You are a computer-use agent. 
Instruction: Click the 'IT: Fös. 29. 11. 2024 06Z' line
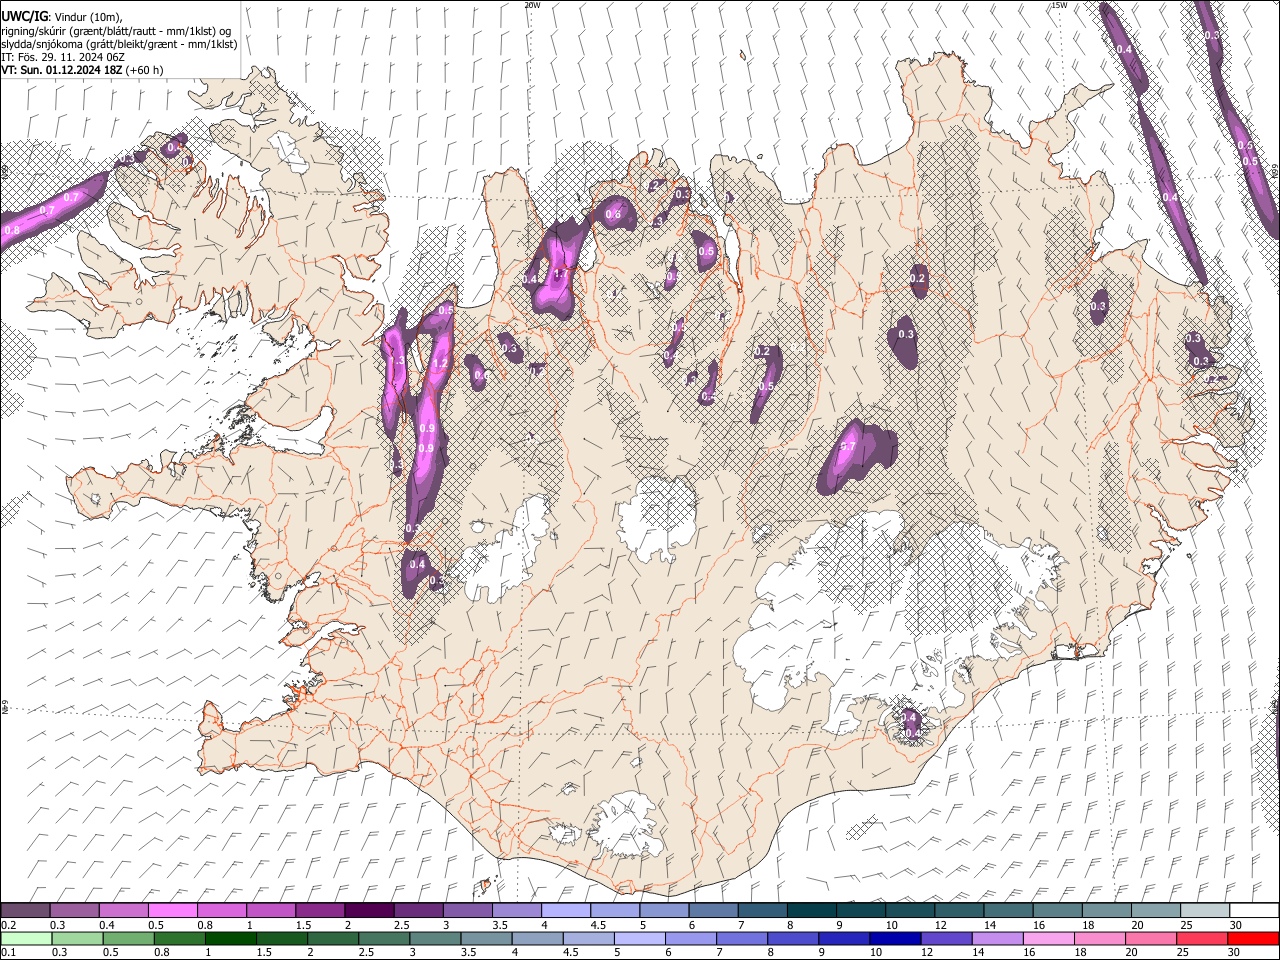pyautogui.click(x=63, y=57)
